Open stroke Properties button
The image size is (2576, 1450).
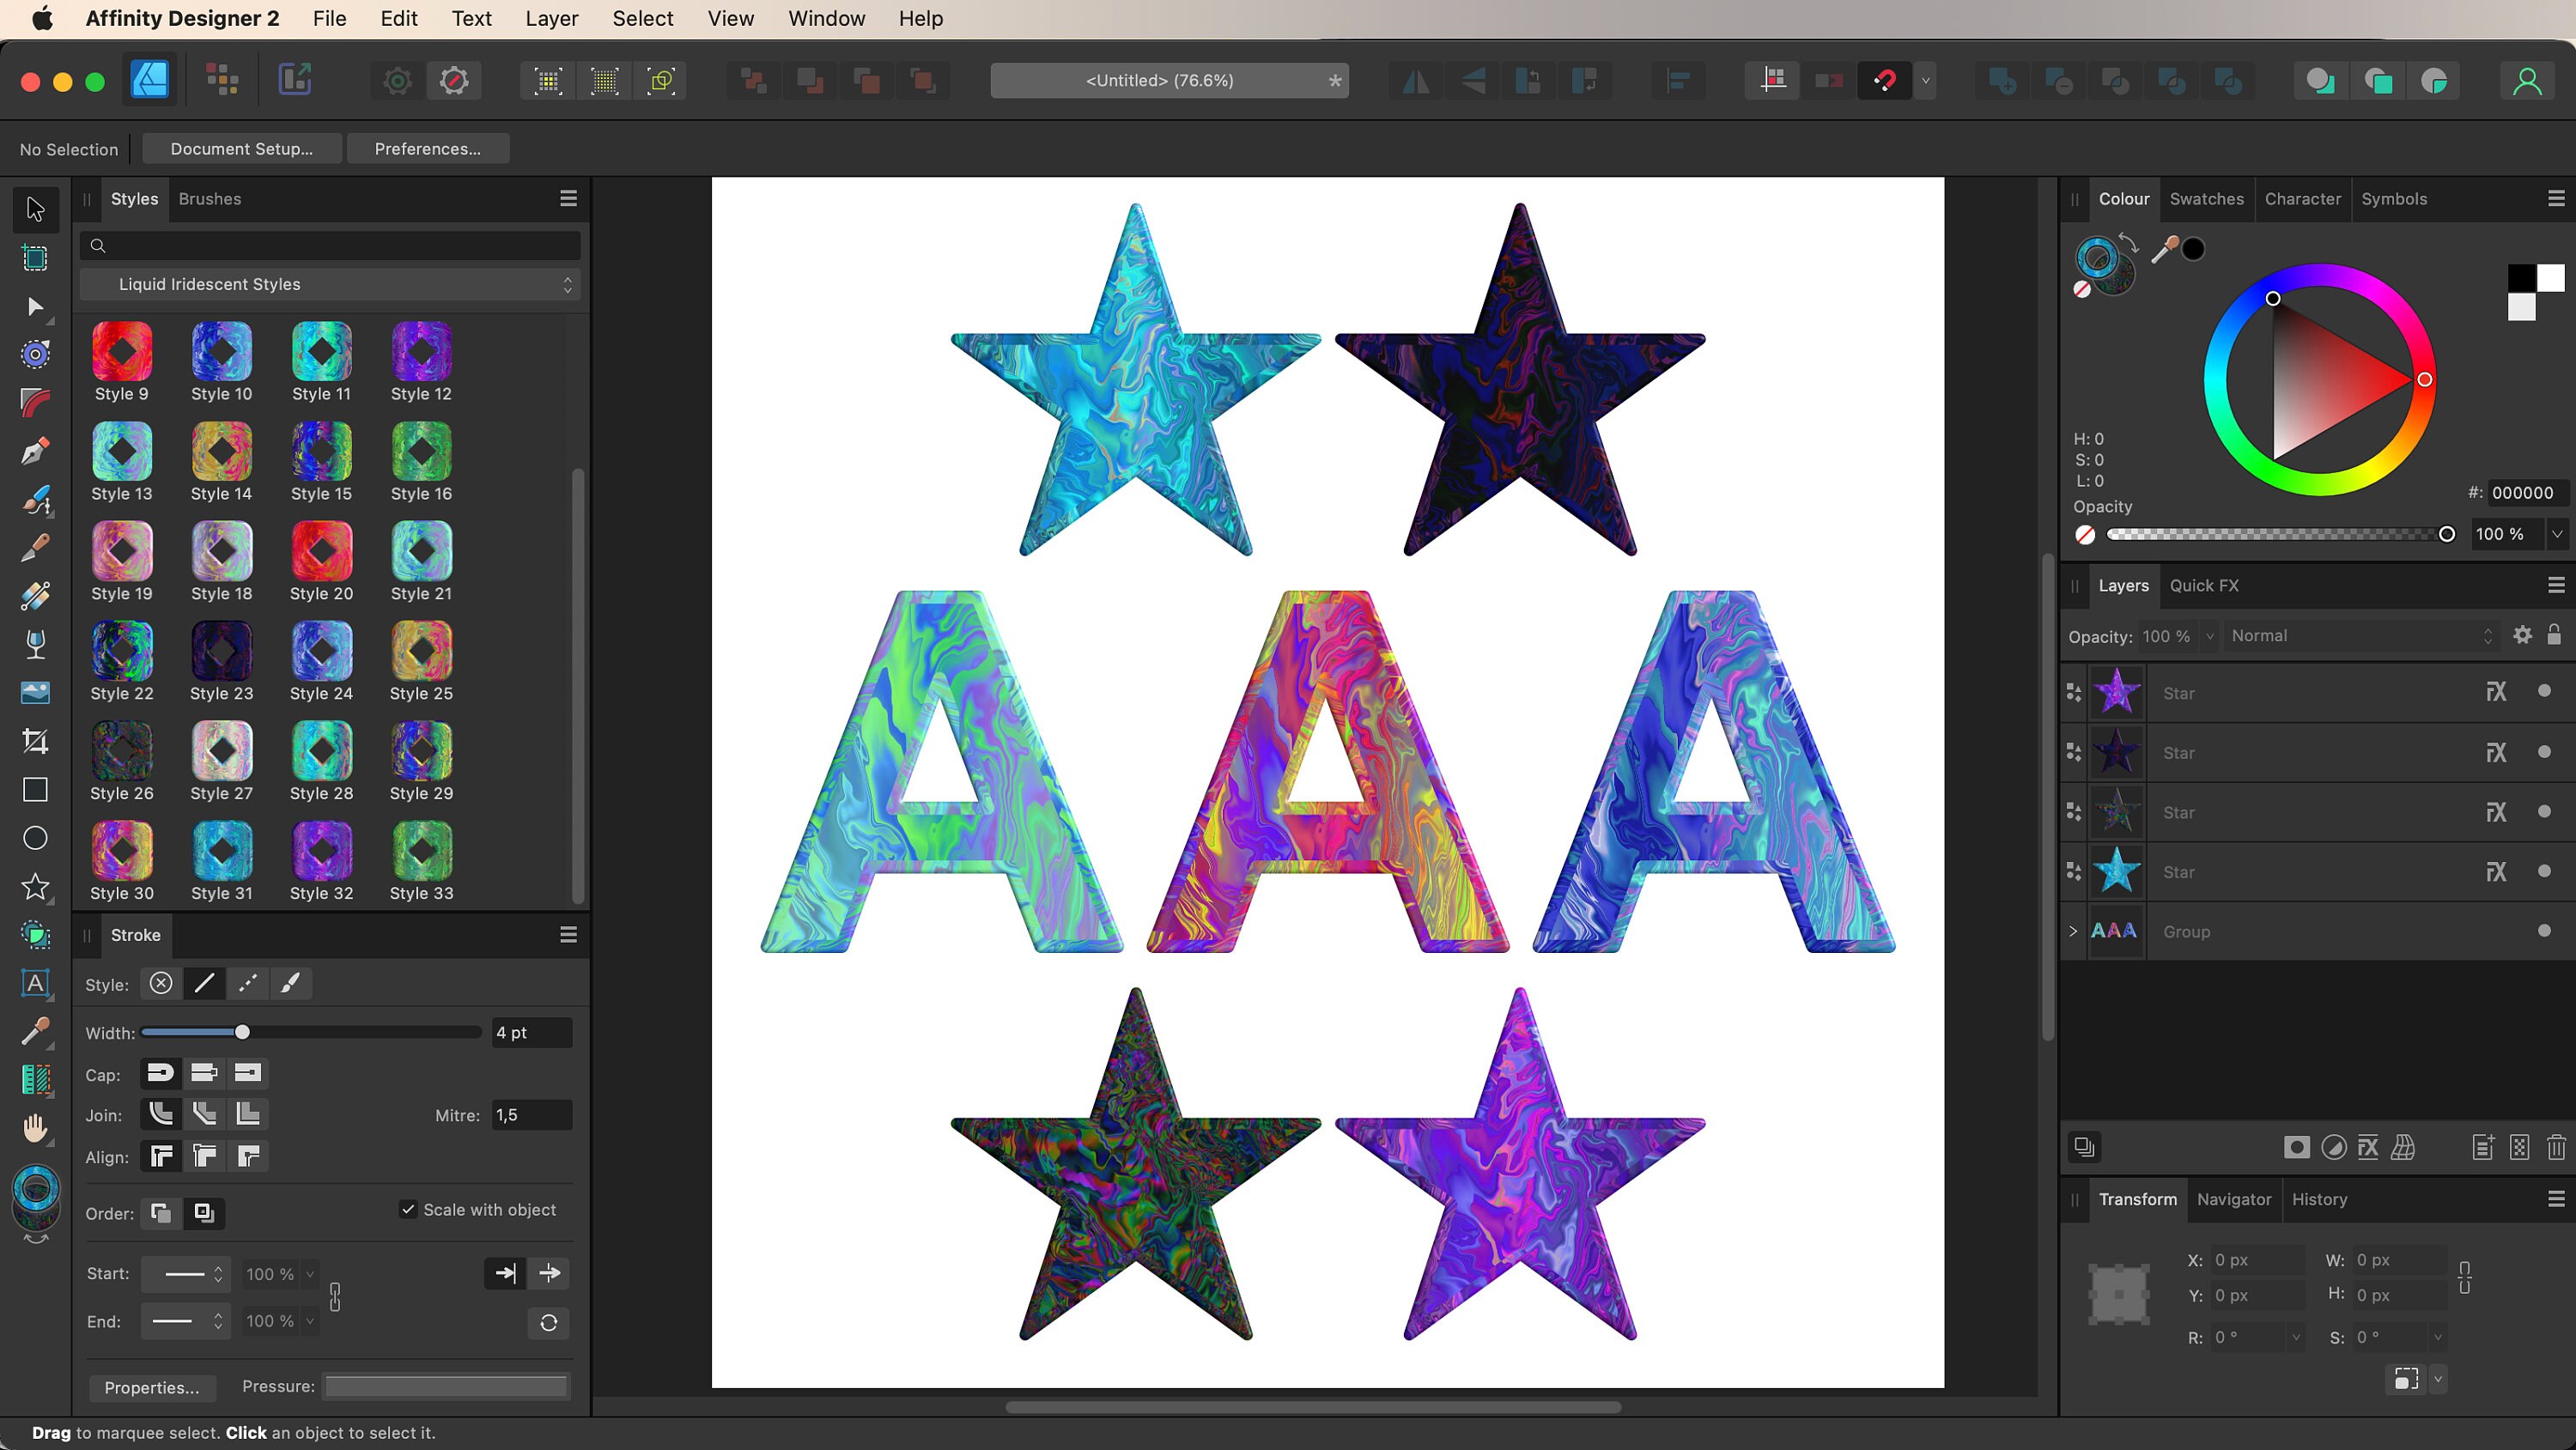[x=152, y=1387]
